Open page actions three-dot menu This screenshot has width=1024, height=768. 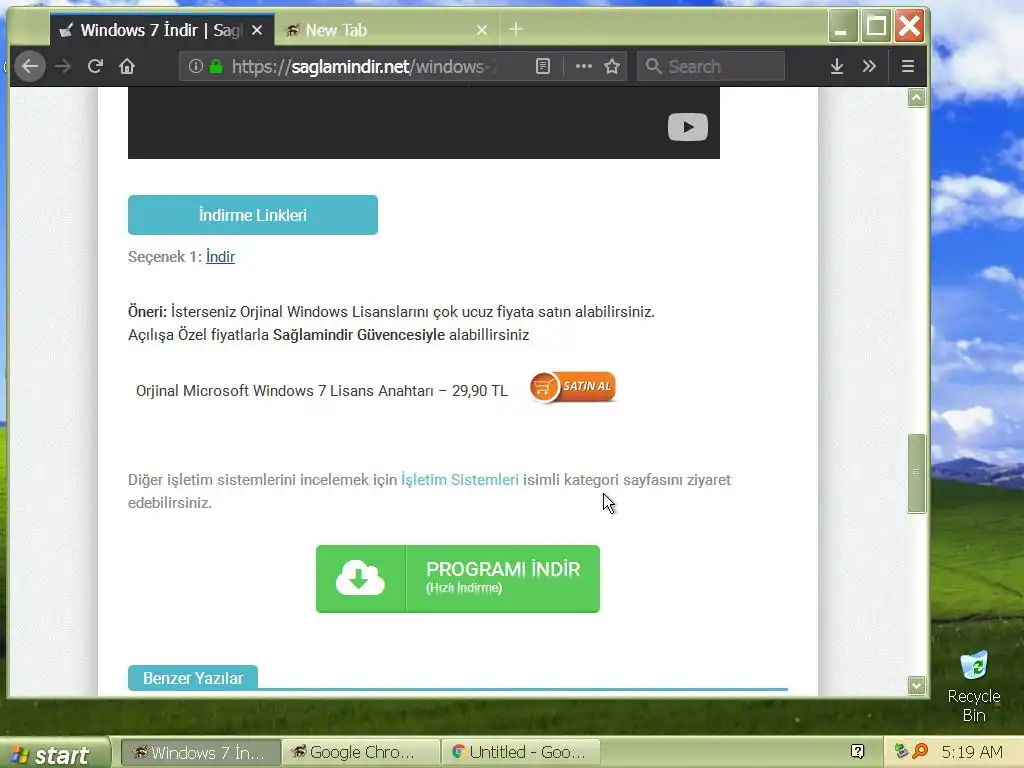tap(583, 66)
